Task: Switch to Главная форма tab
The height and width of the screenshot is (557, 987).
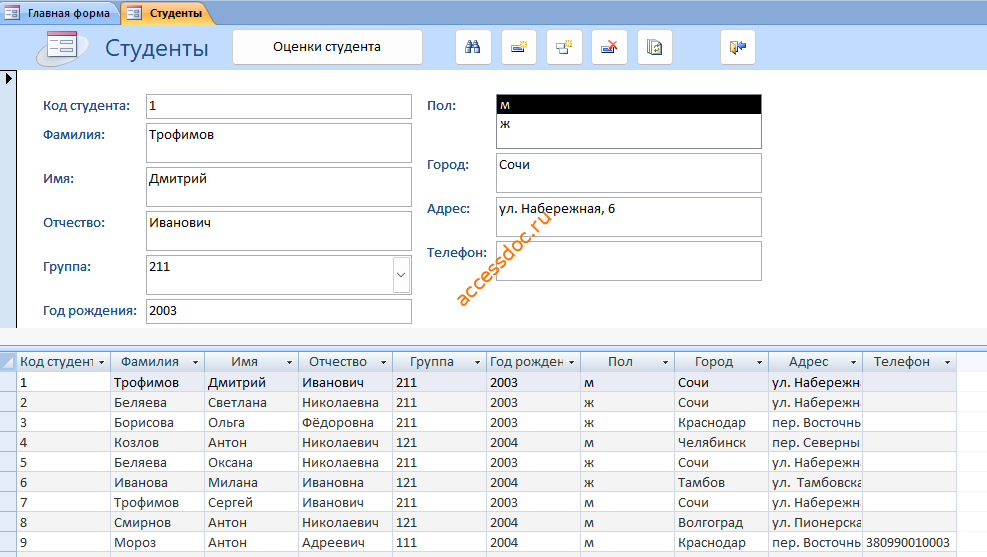Action: pyautogui.click(x=60, y=13)
